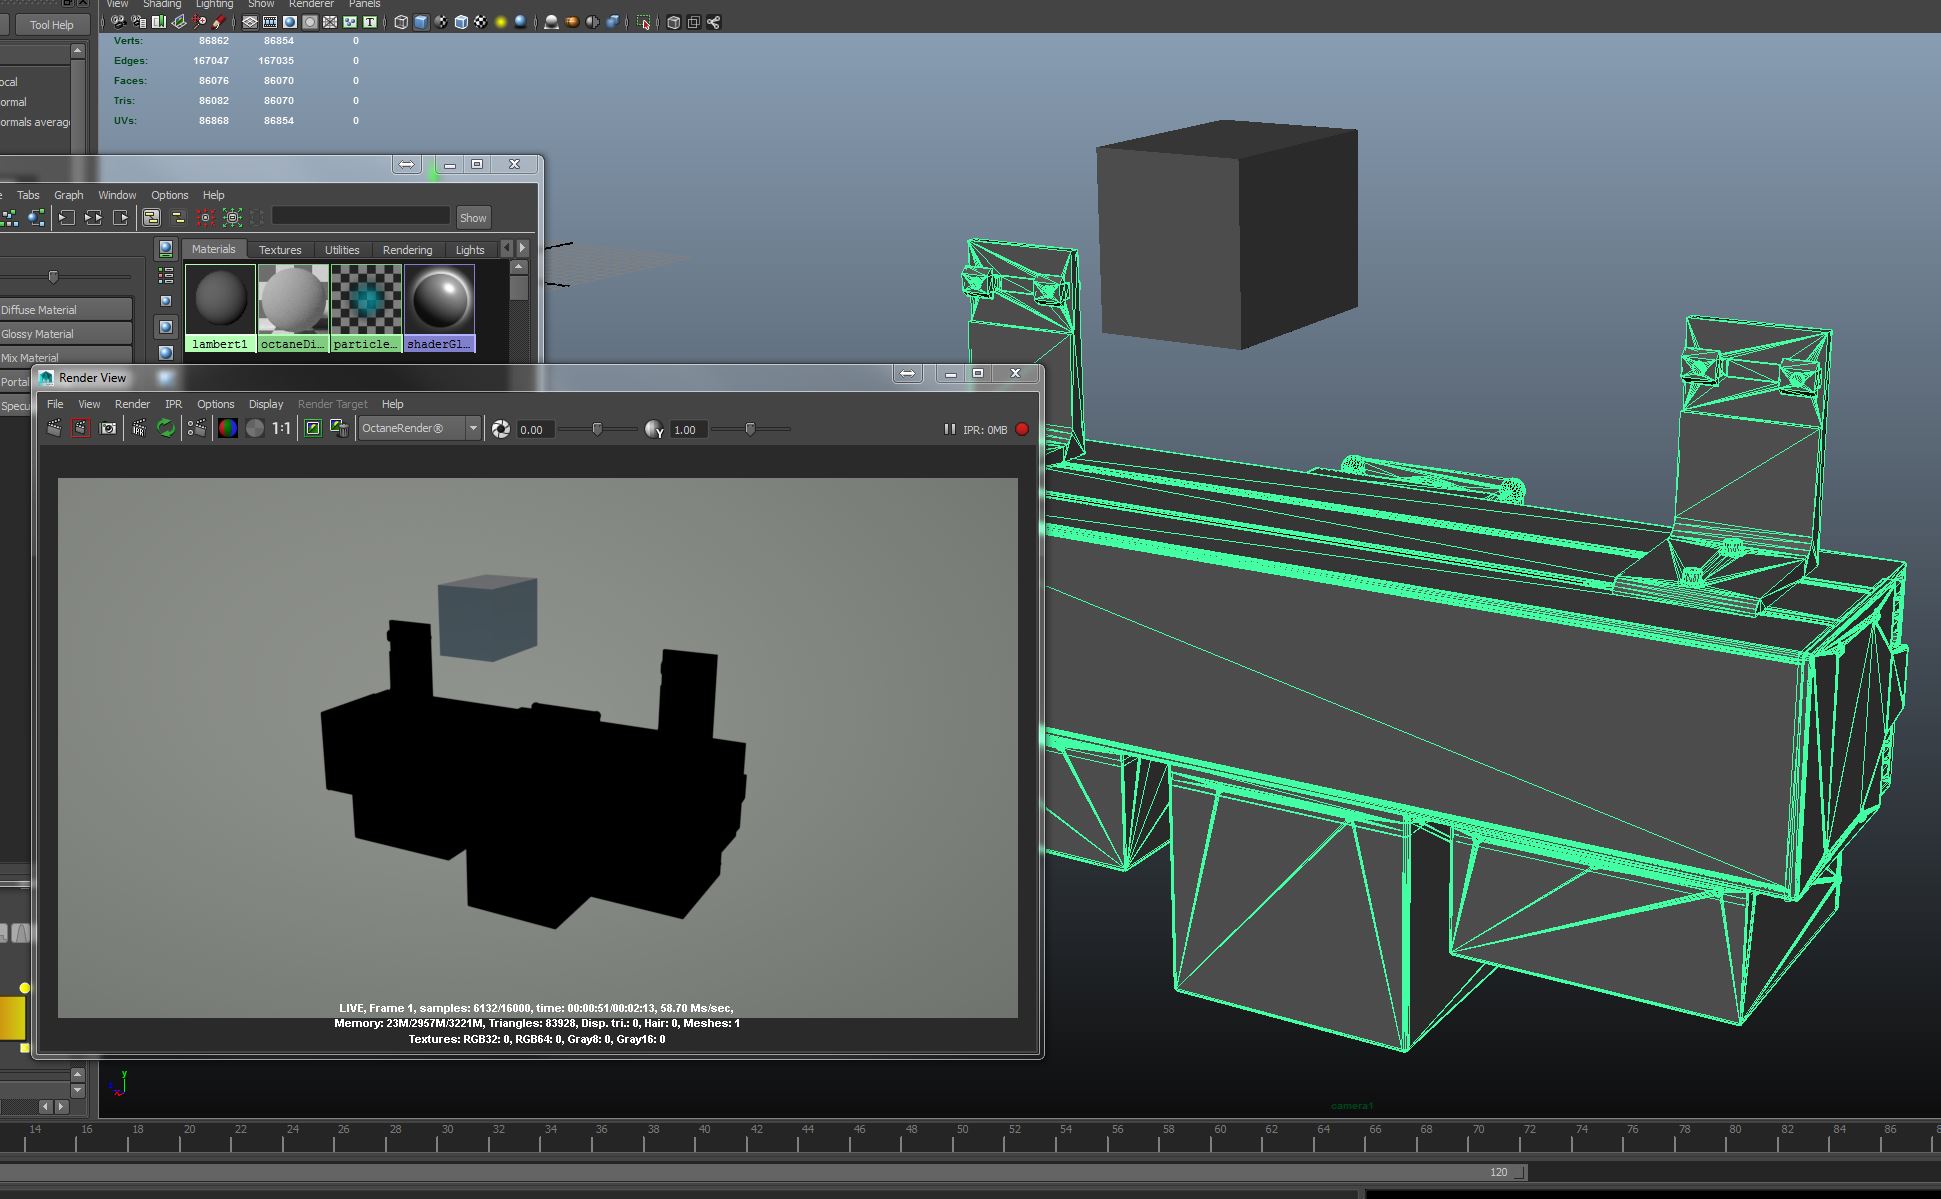1941x1199 pixels.
Task: Open the IPR menu in Render View
Action: pyautogui.click(x=173, y=404)
